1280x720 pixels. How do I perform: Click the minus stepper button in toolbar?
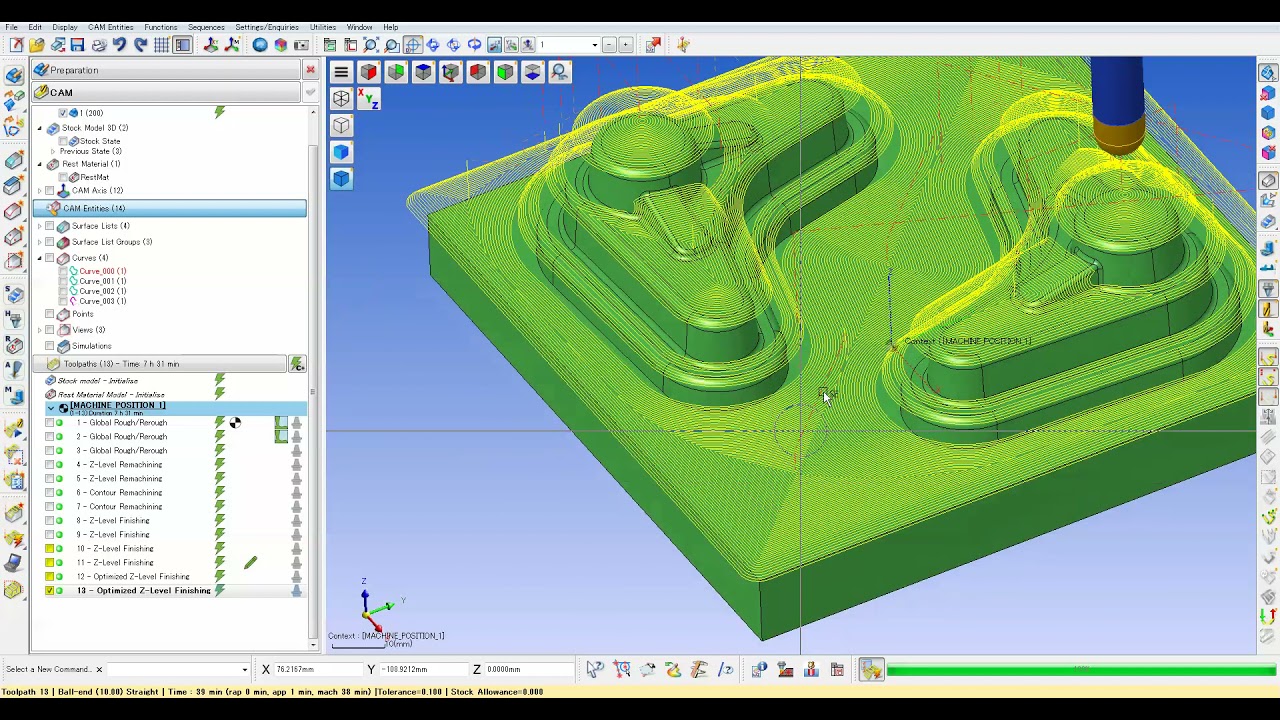pos(609,45)
